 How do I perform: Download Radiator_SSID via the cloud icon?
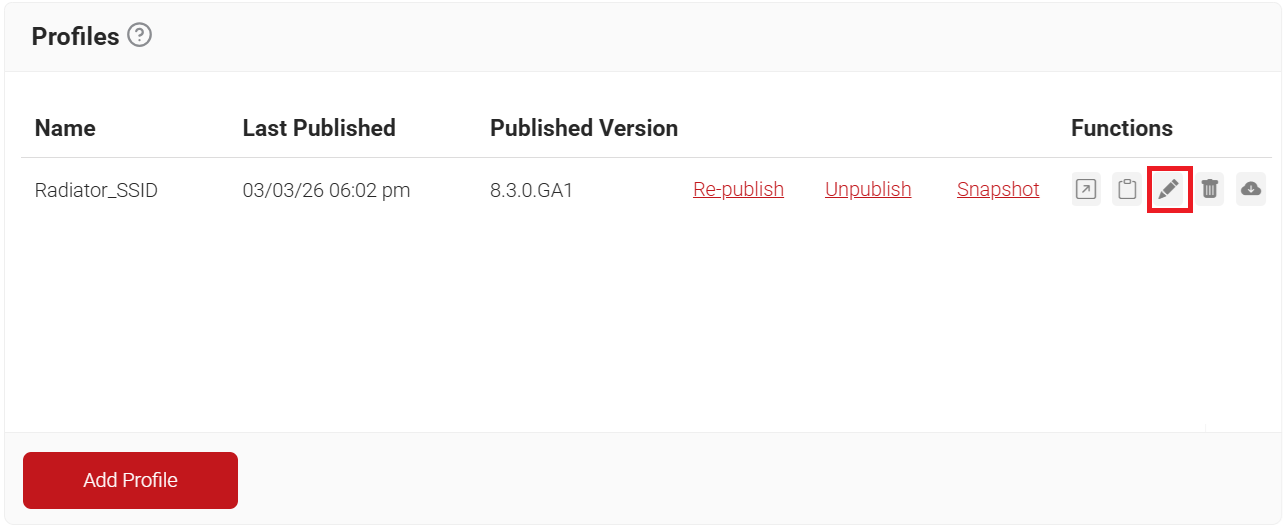tap(1251, 189)
